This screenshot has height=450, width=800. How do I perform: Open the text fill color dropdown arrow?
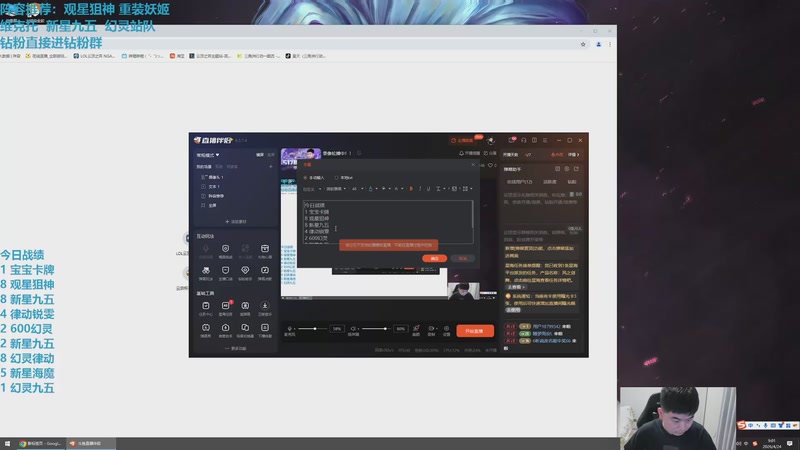coord(377,189)
